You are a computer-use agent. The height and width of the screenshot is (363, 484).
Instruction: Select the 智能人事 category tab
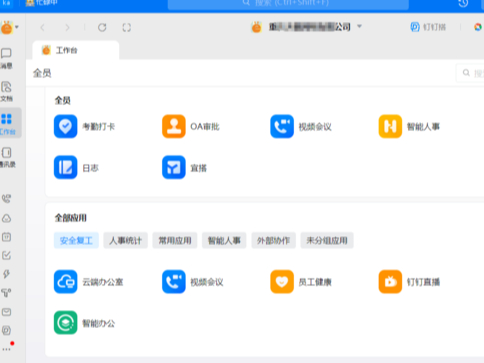(x=224, y=240)
